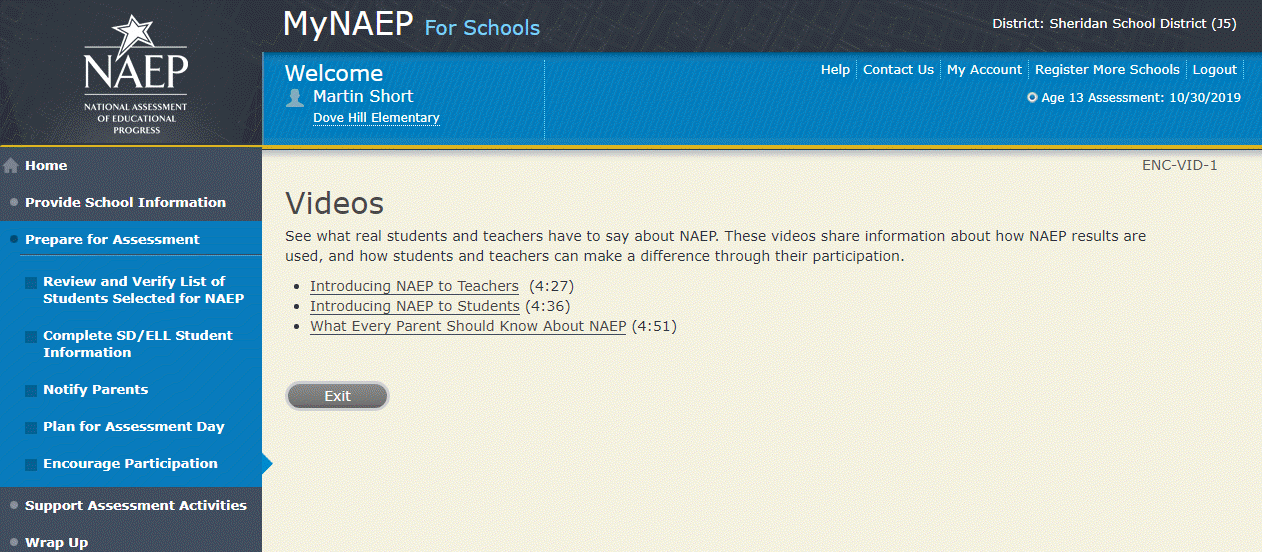Open Encourage Participation in the sidebar

pyautogui.click(x=130, y=464)
